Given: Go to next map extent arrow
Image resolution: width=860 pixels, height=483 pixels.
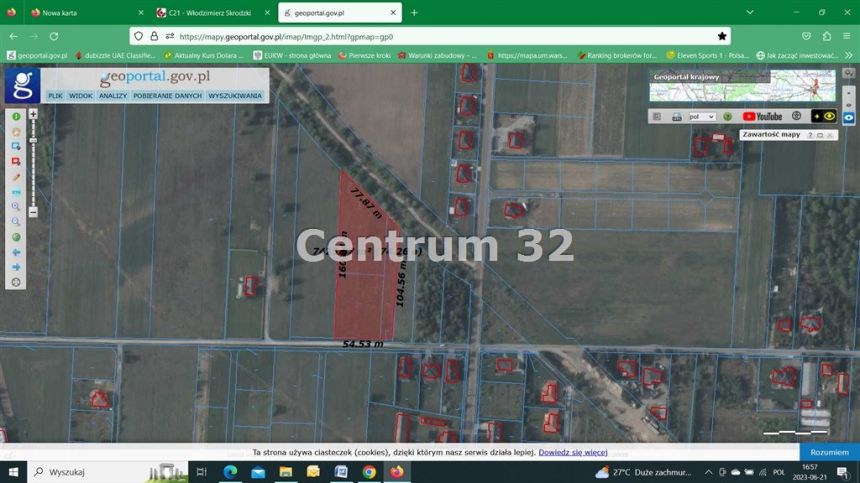Looking at the screenshot, I should point(16,267).
